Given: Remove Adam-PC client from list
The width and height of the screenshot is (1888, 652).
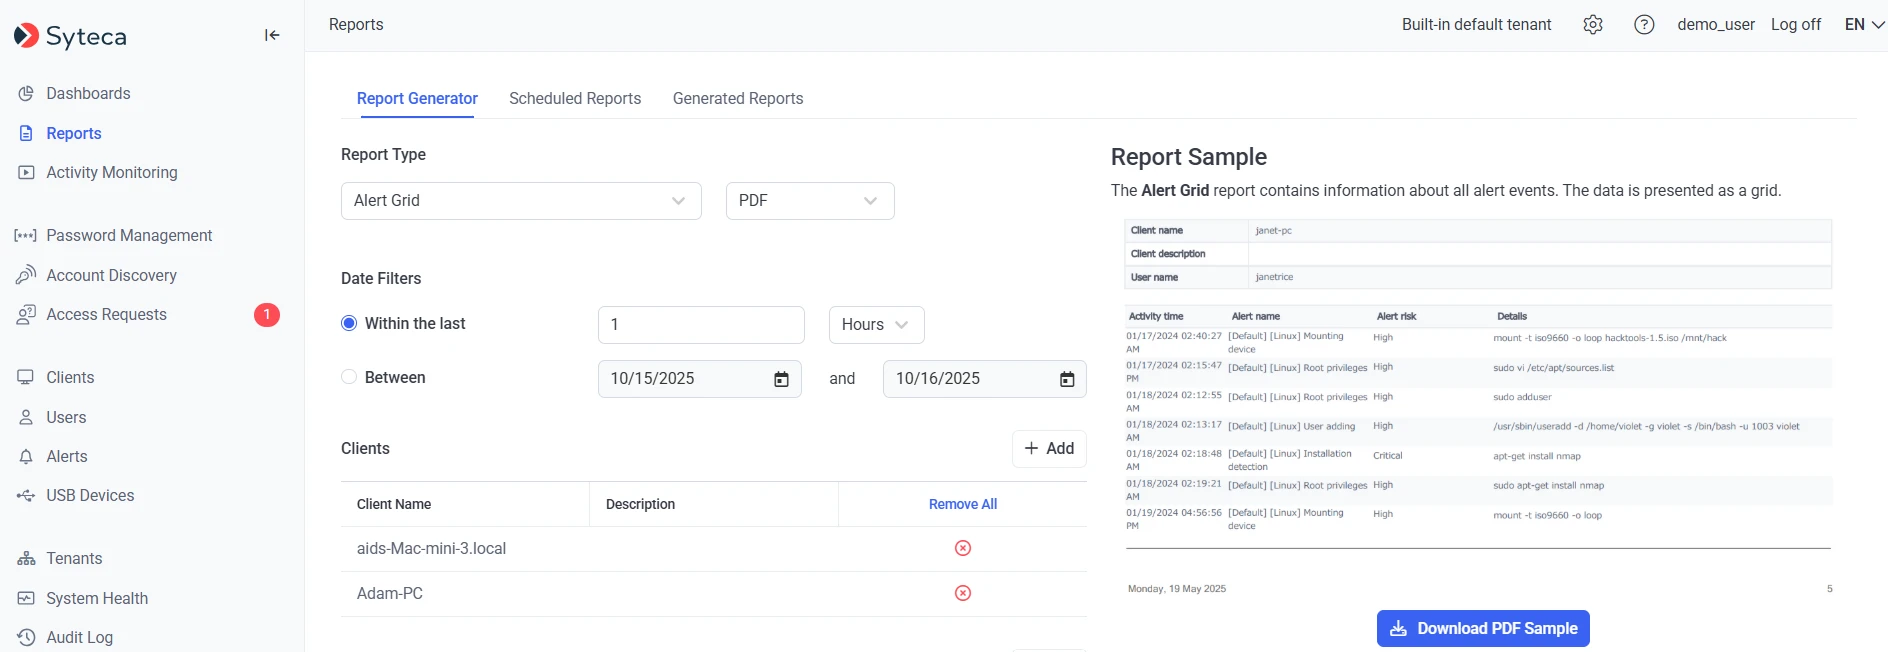Looking at the screenshot, I should (x=962, y=593).
